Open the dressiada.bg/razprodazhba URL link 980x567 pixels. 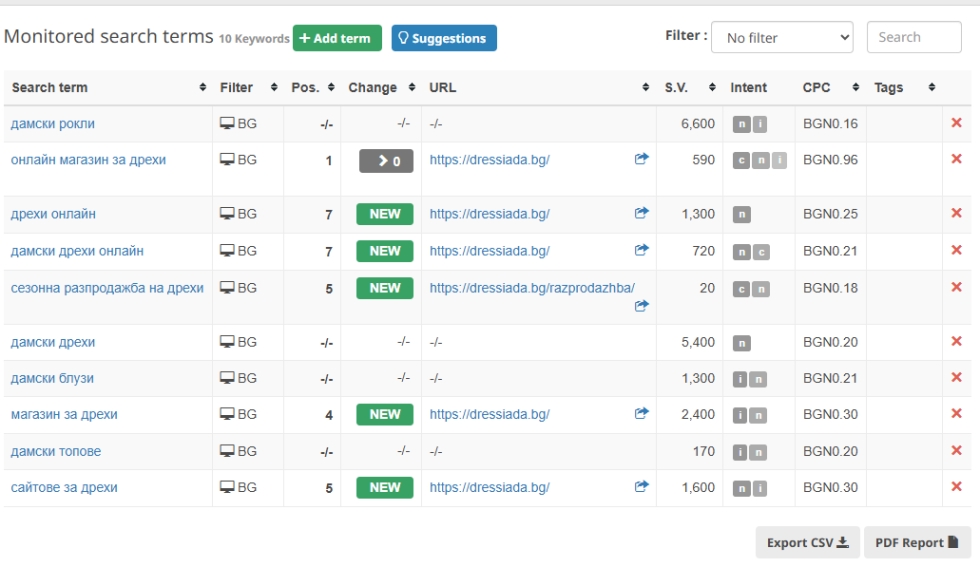pos(532,288)
